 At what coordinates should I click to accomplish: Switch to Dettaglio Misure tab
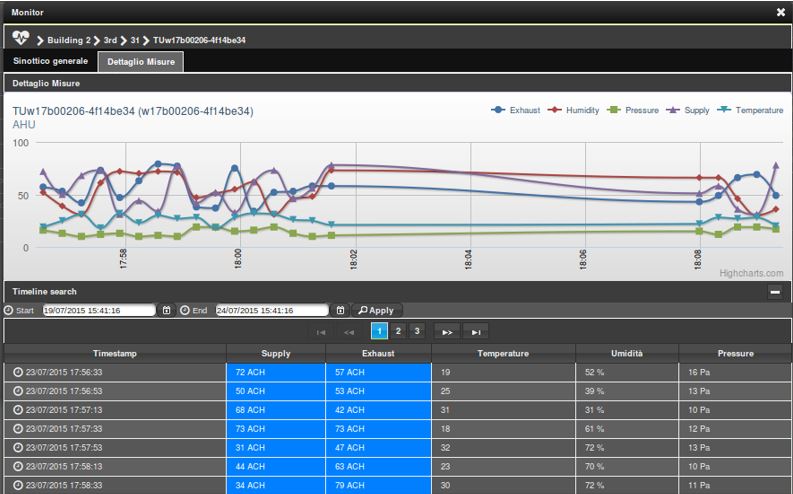[x=141, y=62]
